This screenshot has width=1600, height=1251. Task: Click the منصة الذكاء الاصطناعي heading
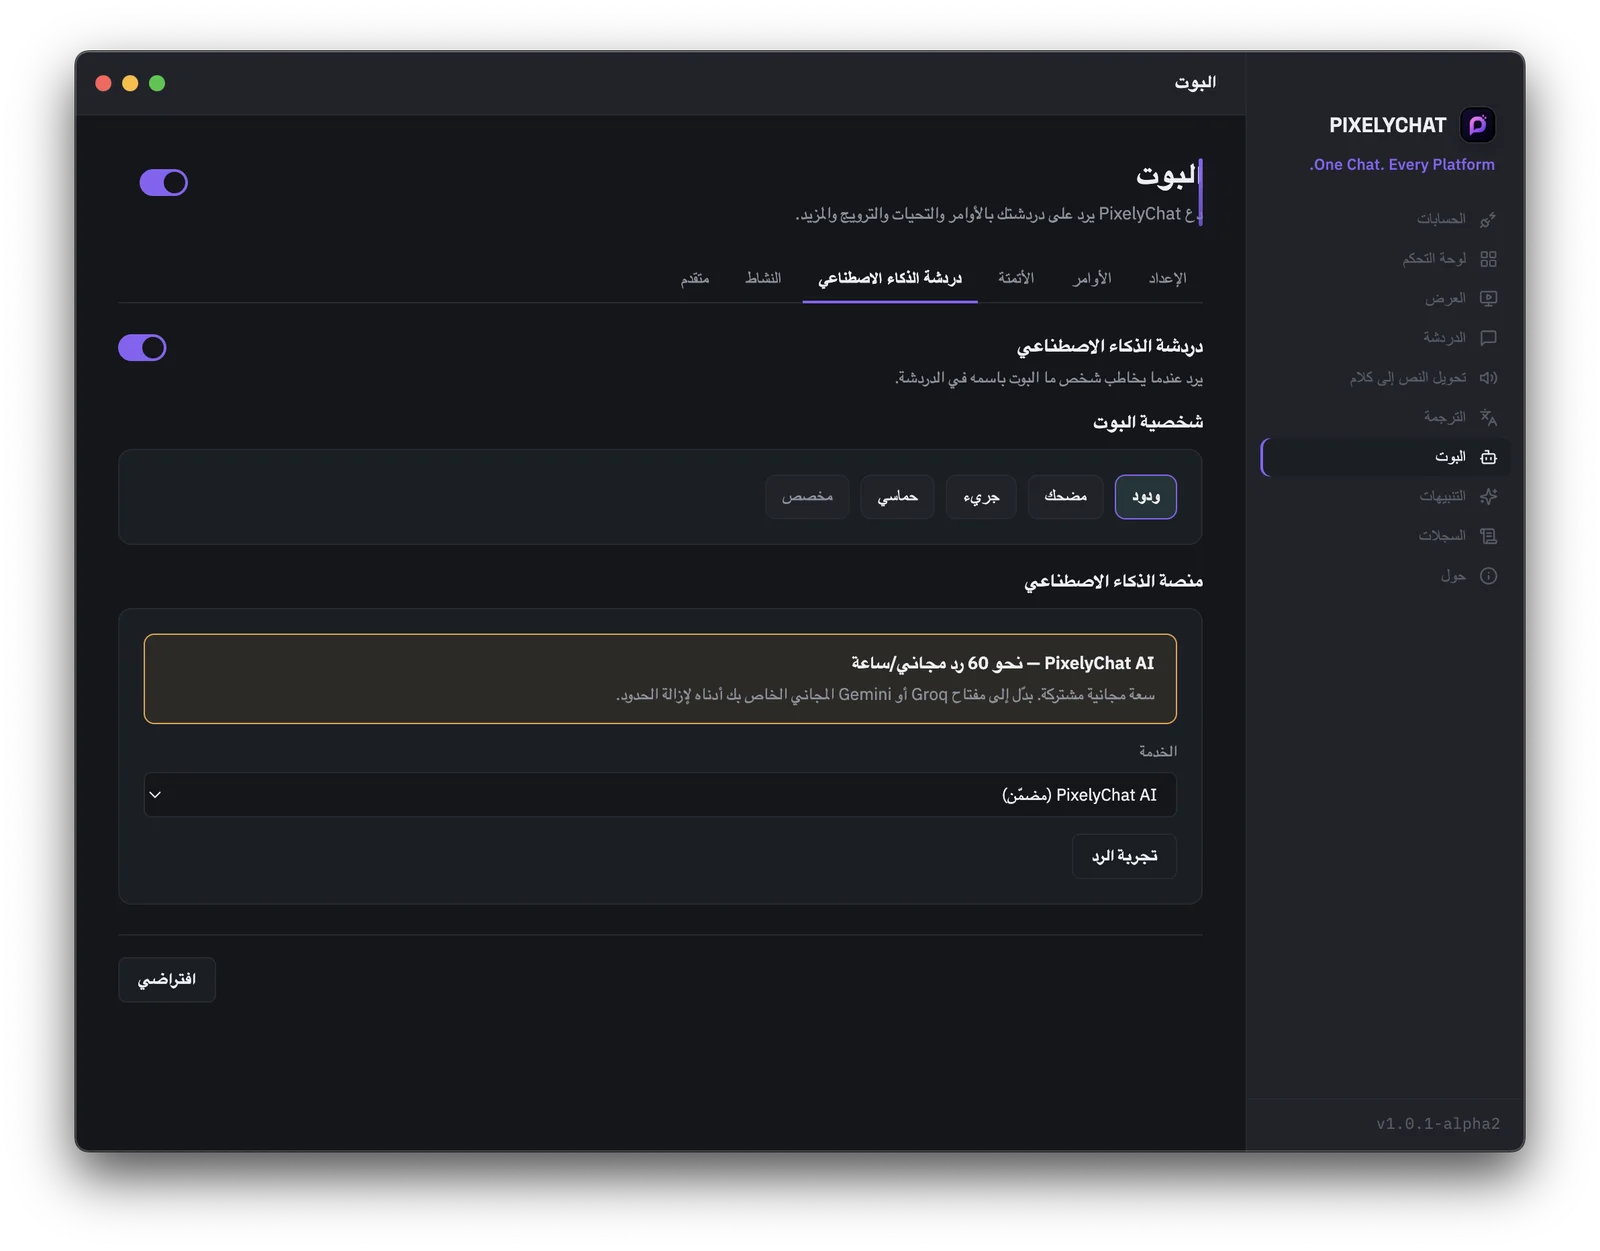click(x=1113, y=581)
